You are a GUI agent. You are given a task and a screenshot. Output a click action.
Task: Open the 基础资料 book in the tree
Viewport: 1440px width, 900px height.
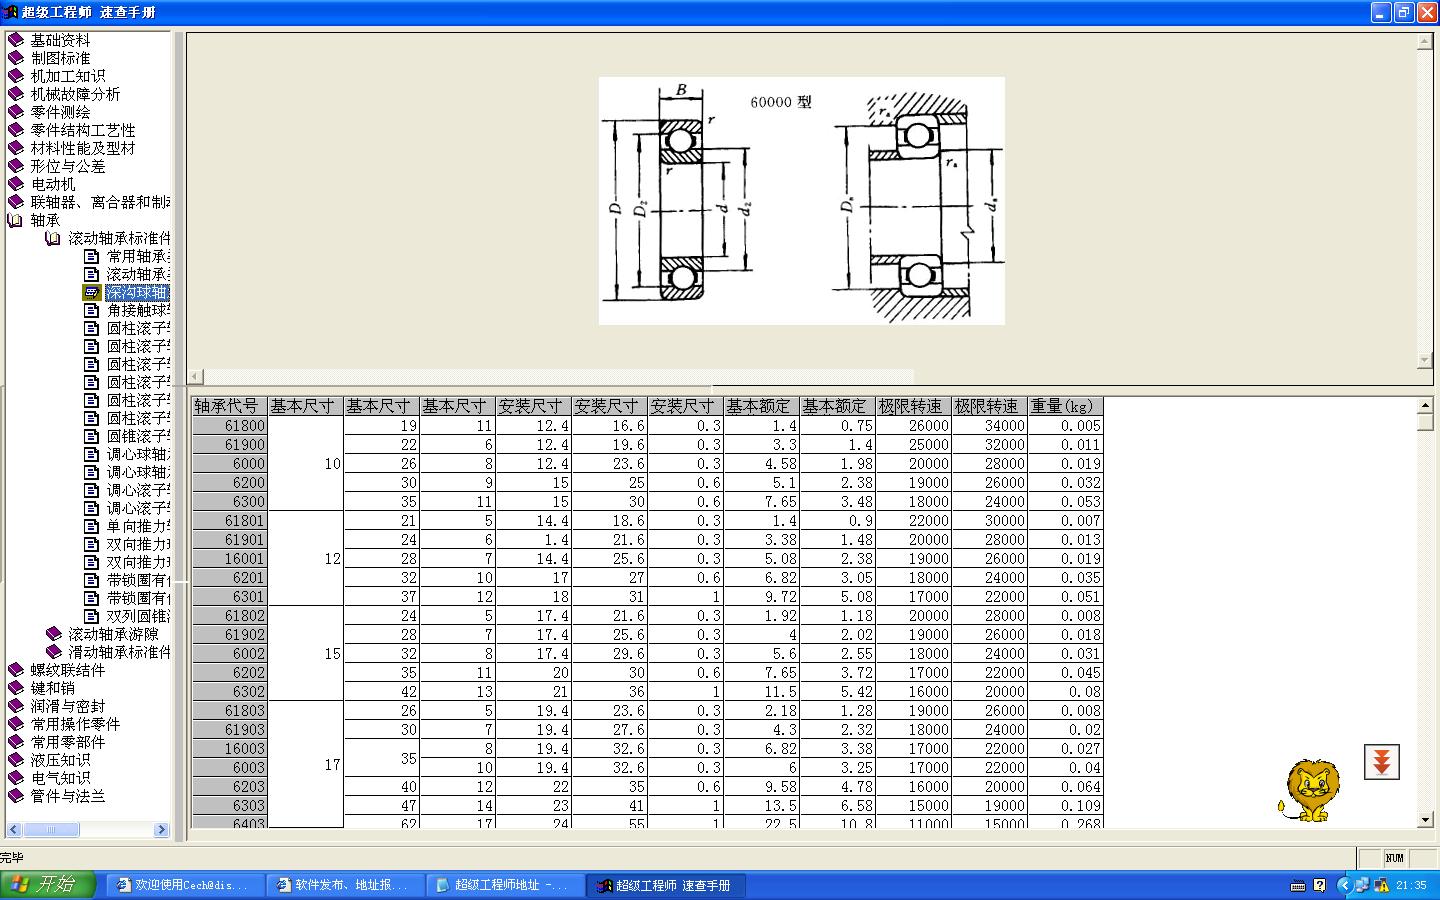tap(60, 40)
